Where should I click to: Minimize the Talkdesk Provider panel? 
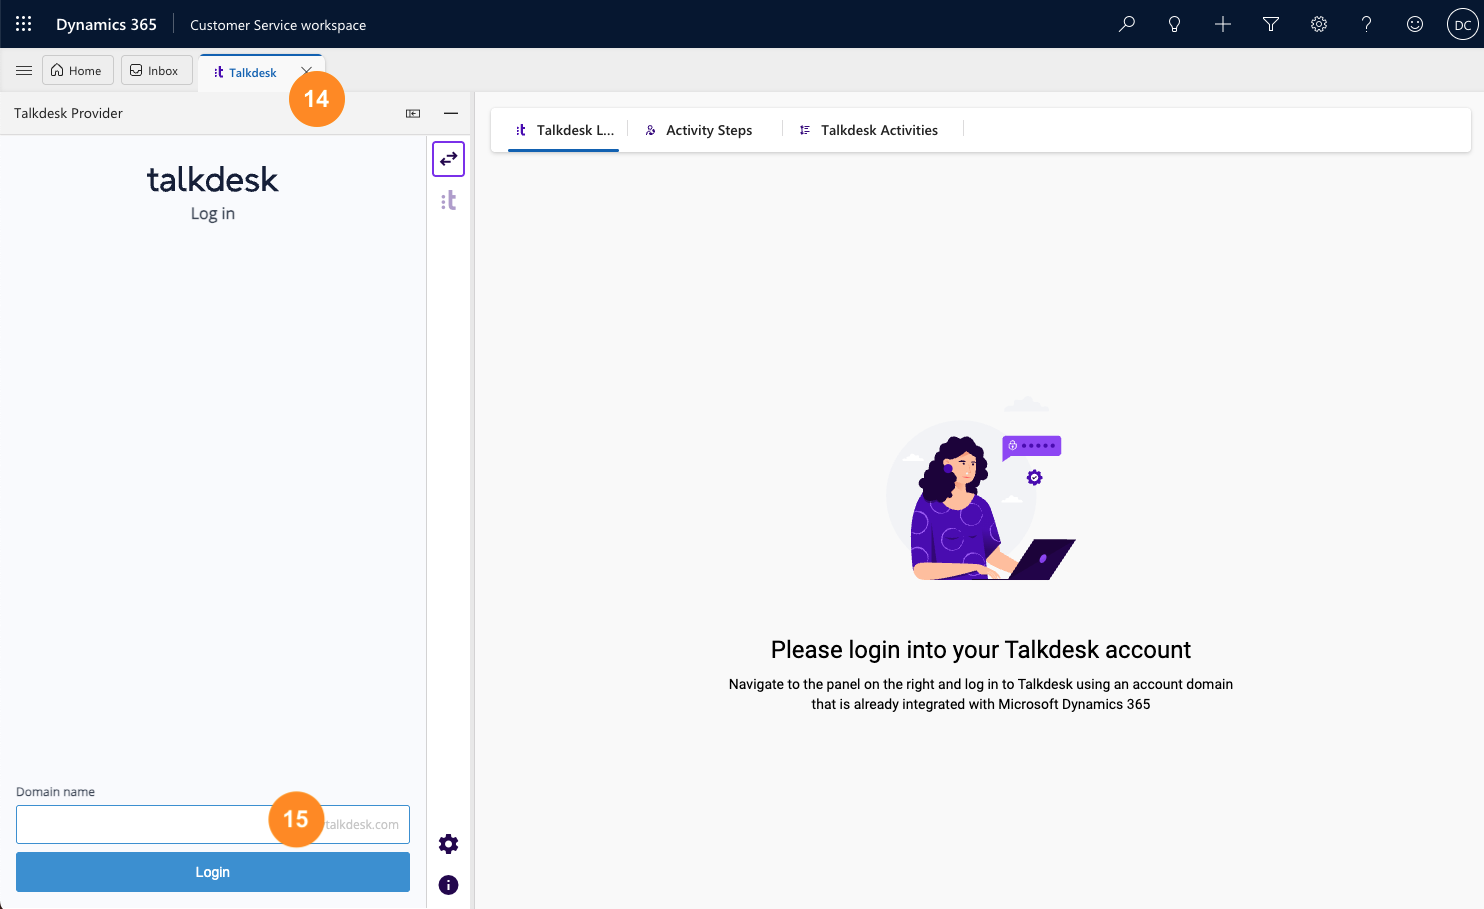click(451, 113)
